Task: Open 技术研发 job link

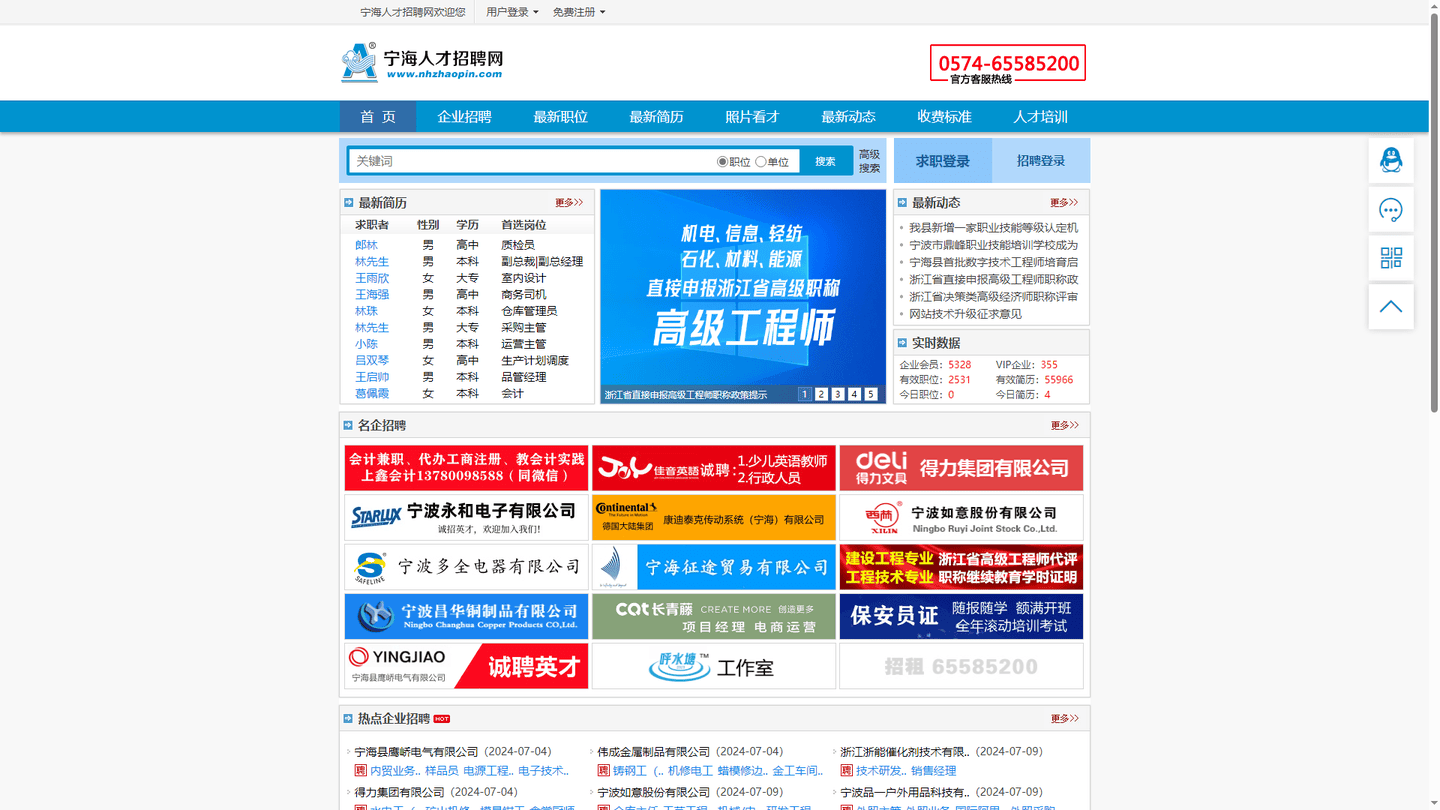Action: [879, 771]
